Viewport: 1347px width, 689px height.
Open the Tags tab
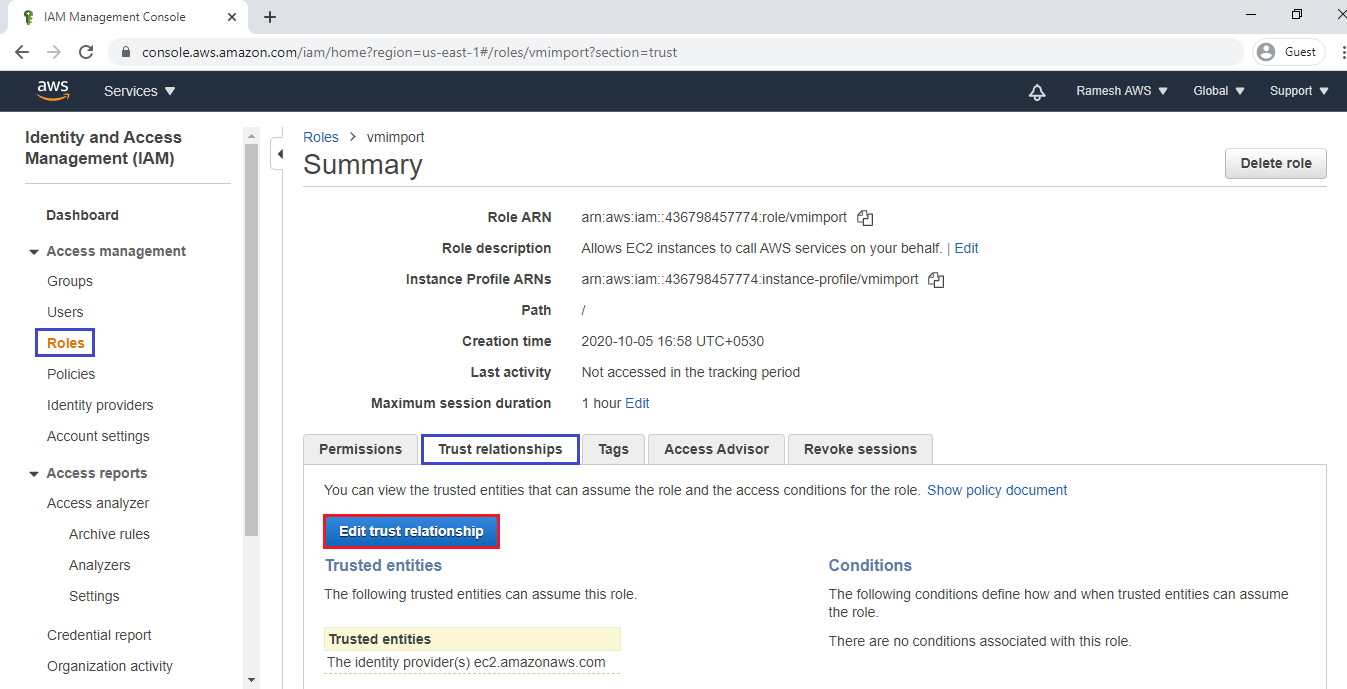[613, 449]
